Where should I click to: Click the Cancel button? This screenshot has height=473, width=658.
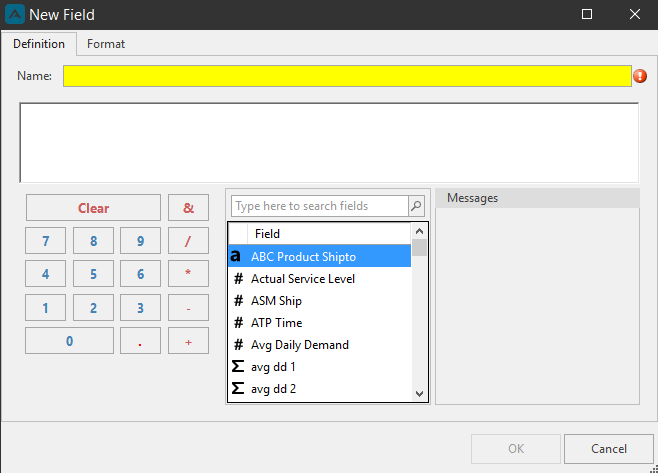[608, 449]
